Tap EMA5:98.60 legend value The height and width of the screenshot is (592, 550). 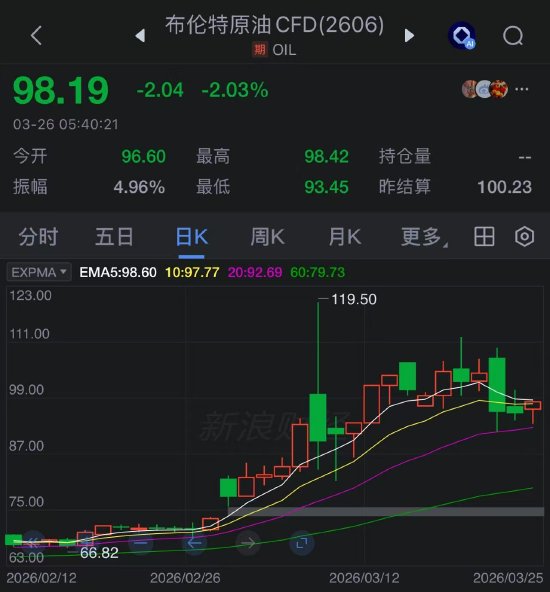coord(118,272)
